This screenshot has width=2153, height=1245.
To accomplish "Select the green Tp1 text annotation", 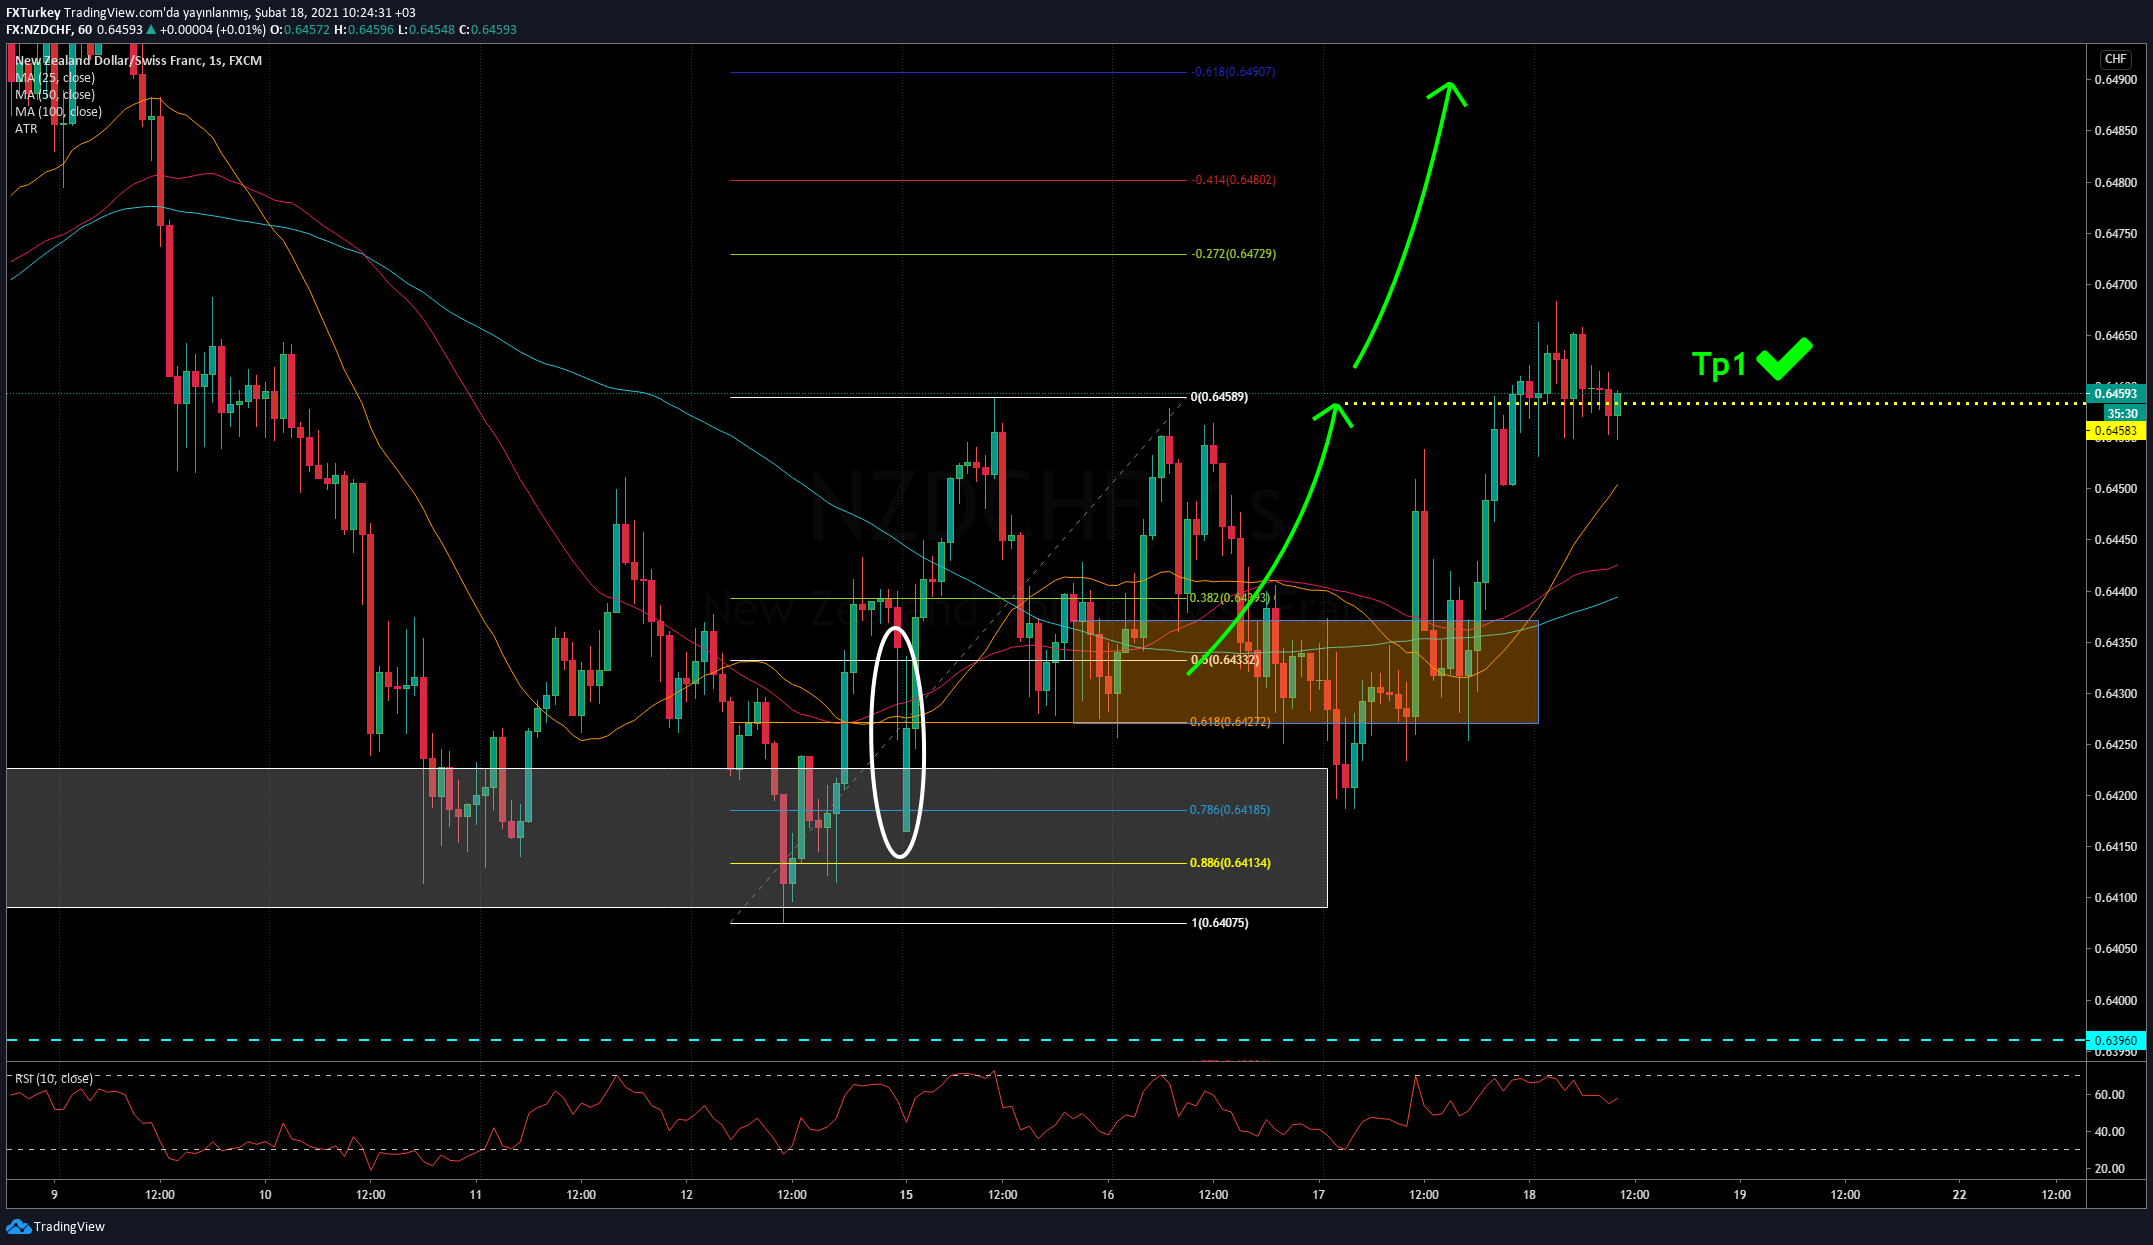I will pyautogui.click(x=1718, y=364).
